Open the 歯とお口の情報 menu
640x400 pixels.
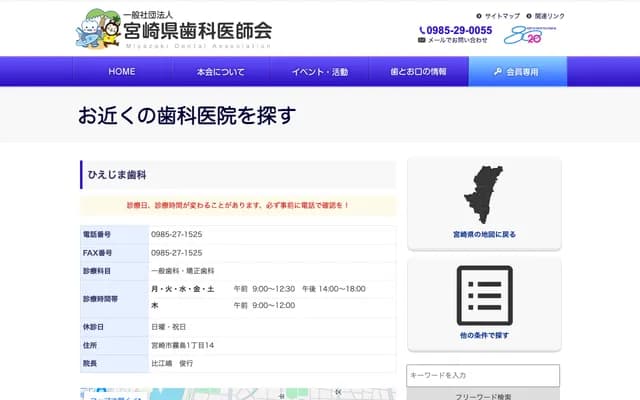pyautogui.click(x=418, y=72)
